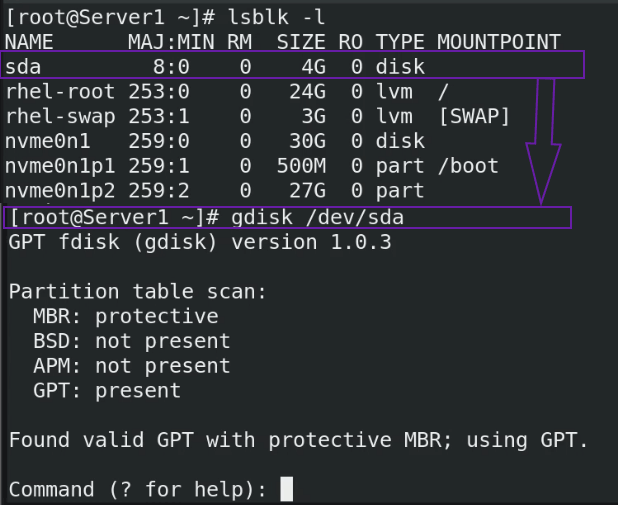Click 'Found valid GPT with protective MBR' line
The width and height of the screenshot is (618, 505).
(x=298, y=440)
